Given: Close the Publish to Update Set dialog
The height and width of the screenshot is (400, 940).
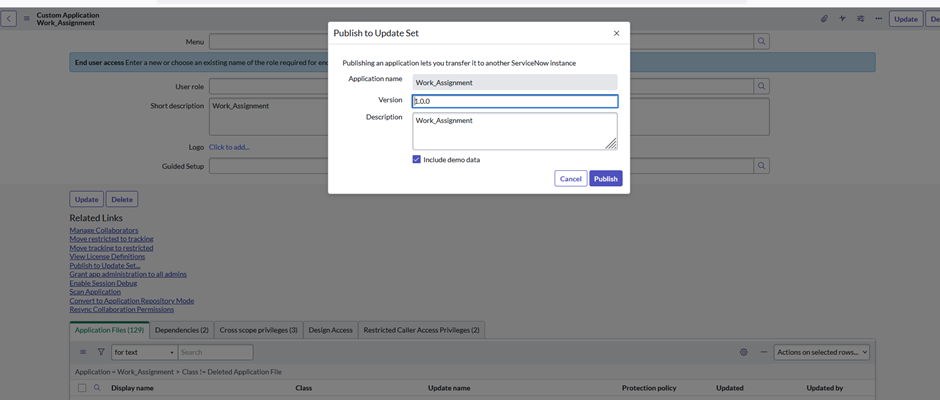Looking at the screenshot, I should tap(616, 33).
